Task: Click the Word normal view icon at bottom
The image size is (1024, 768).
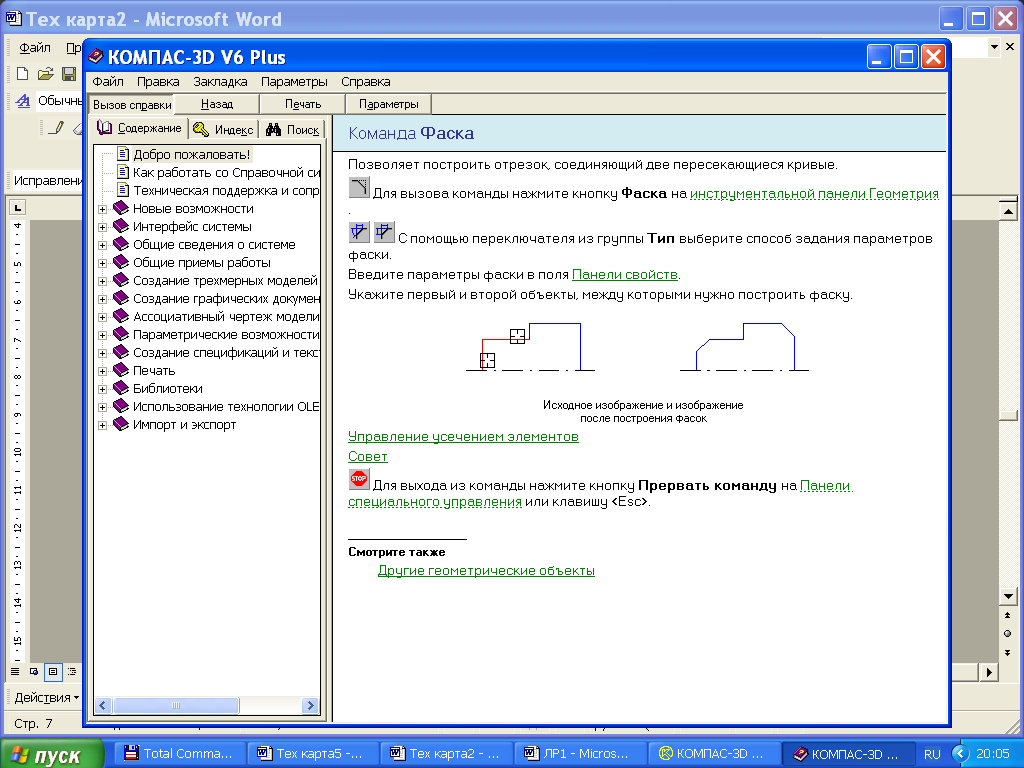Action: 15,671
